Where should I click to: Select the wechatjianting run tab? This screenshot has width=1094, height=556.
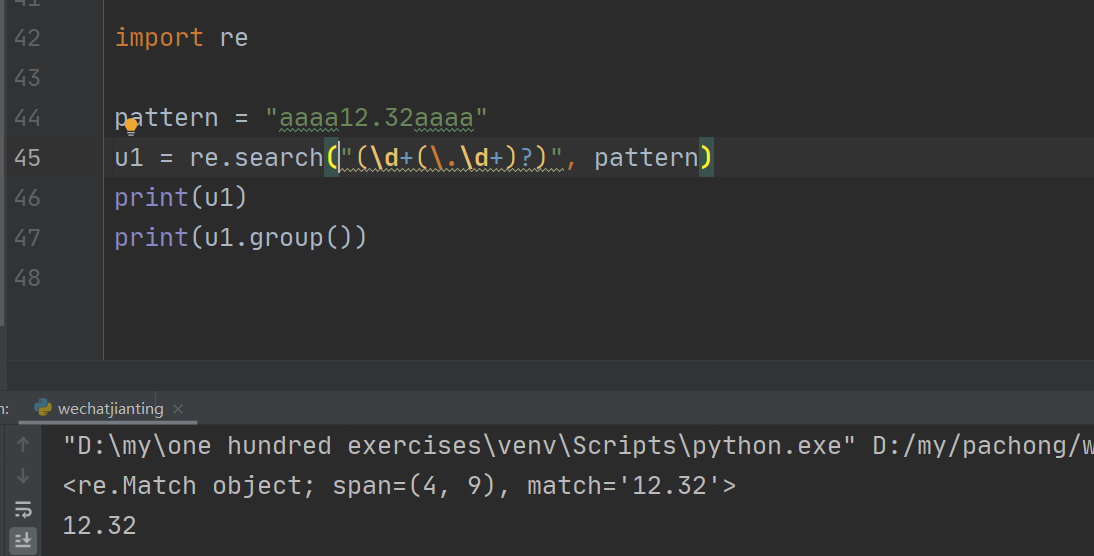click(110, 408)
